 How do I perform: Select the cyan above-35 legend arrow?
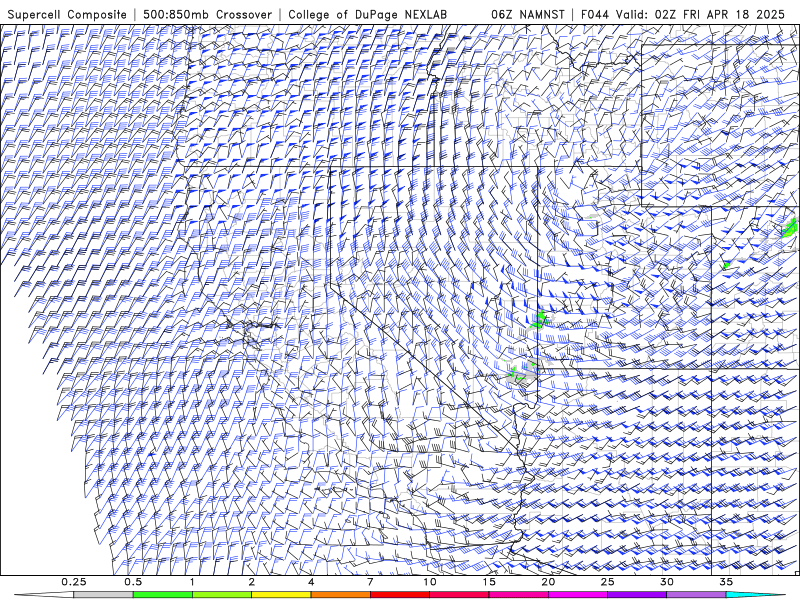tap(755, 595)
